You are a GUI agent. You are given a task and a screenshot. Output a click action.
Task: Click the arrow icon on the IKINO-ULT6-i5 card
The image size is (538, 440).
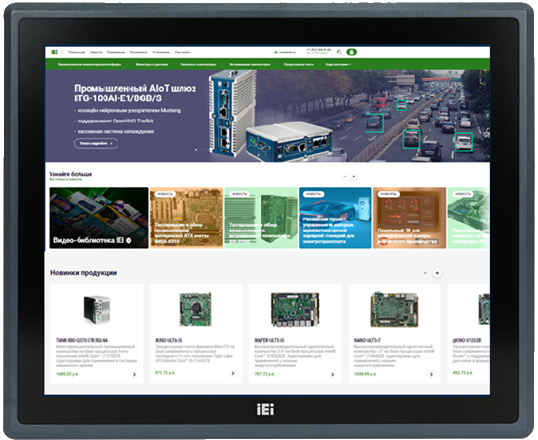coord(233,373)
